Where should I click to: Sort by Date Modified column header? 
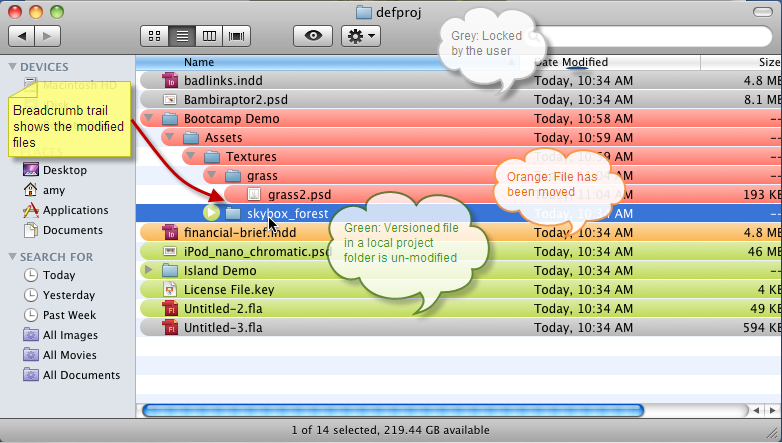click(x=610, y=62)
